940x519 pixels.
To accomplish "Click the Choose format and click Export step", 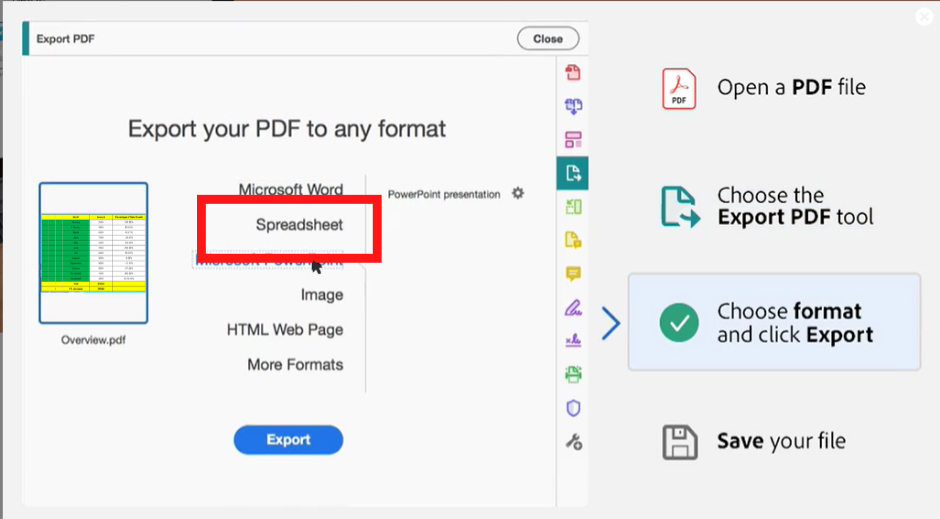I will tap(774, 323).
